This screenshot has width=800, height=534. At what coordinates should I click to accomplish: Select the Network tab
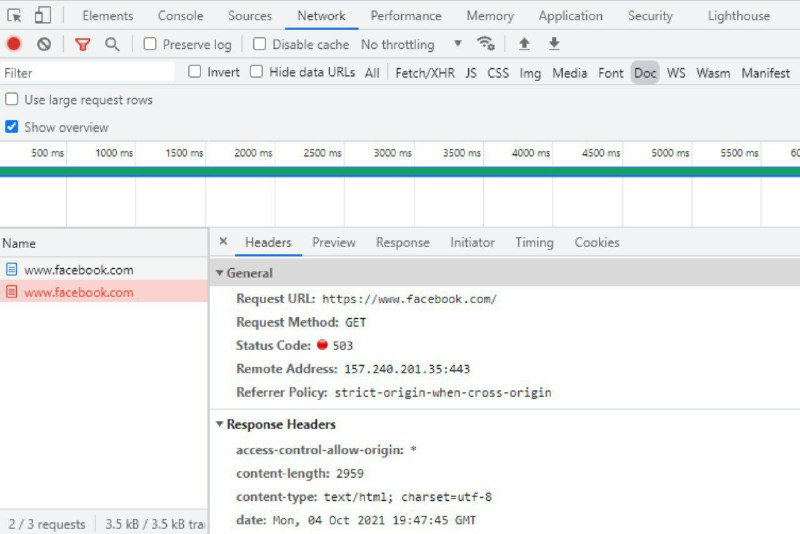coord(321,16)
